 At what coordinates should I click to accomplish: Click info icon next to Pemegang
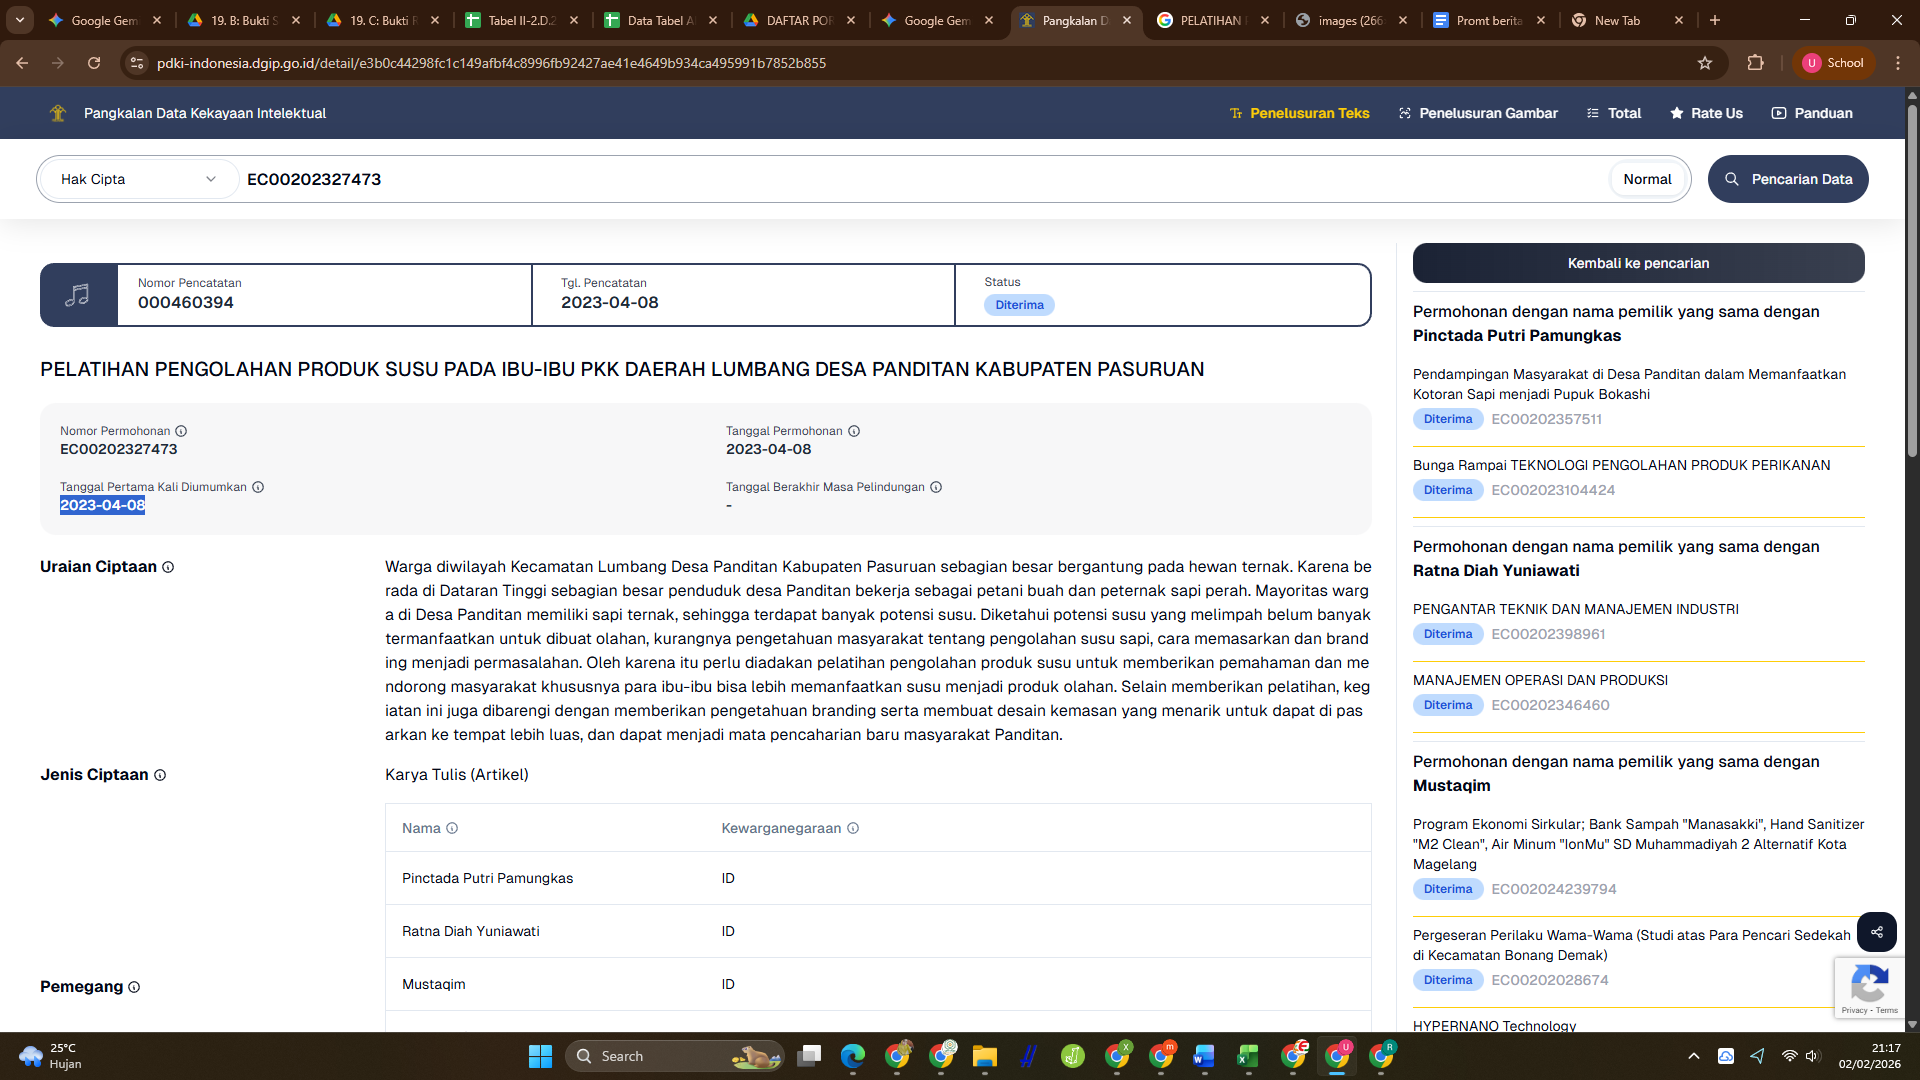(x=134, y=987)
